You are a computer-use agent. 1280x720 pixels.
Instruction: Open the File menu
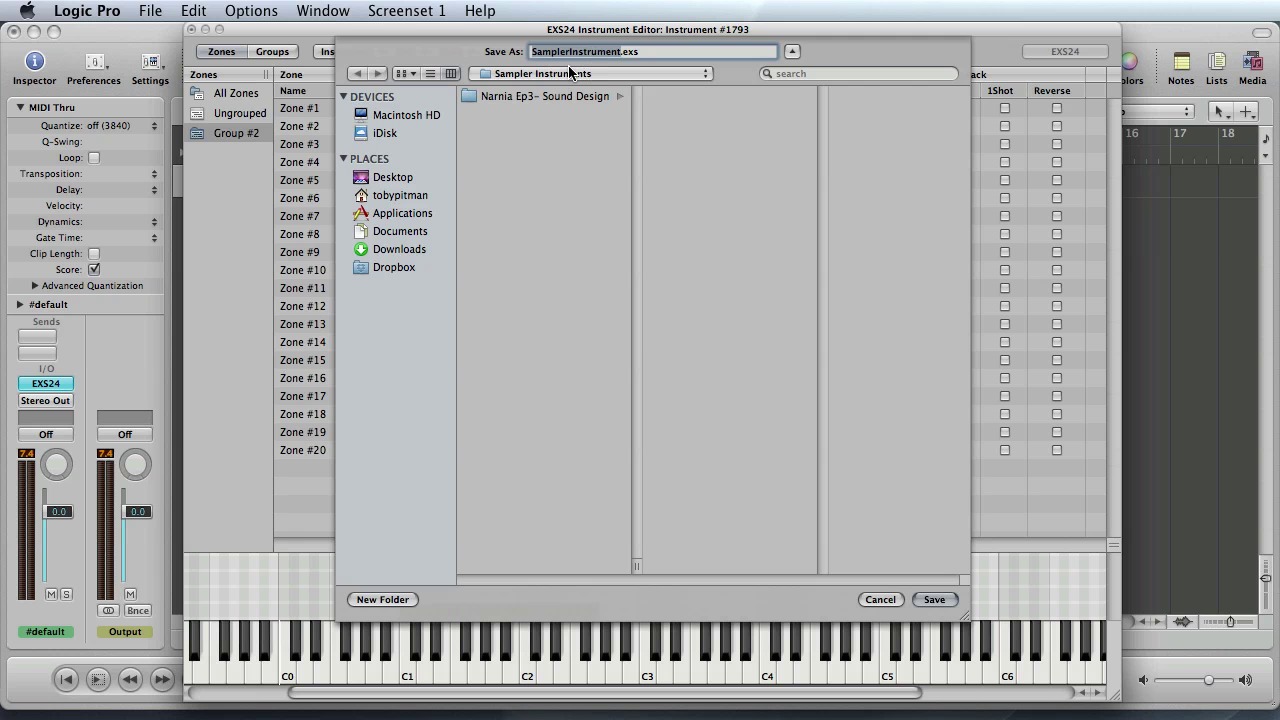pos(150,11)
